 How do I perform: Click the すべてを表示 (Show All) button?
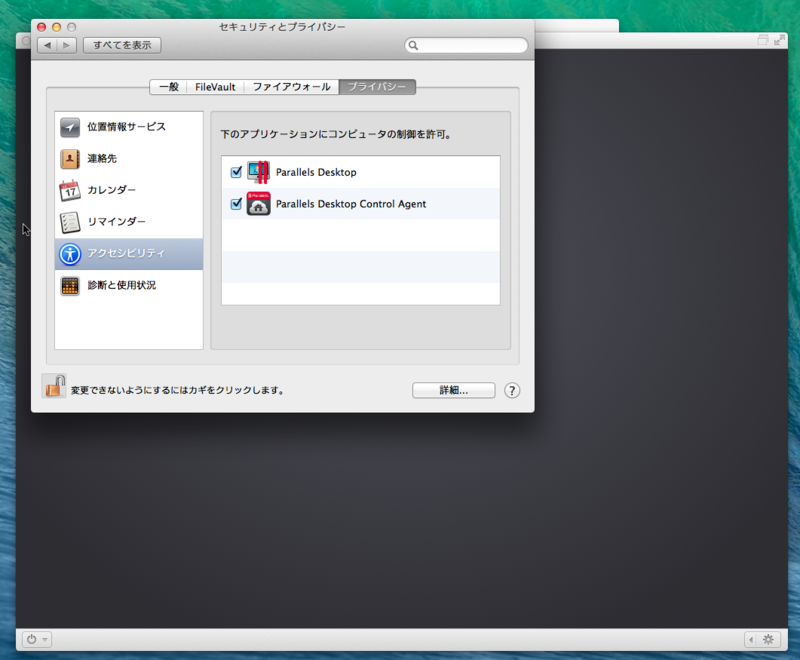[x=121, y=44]
